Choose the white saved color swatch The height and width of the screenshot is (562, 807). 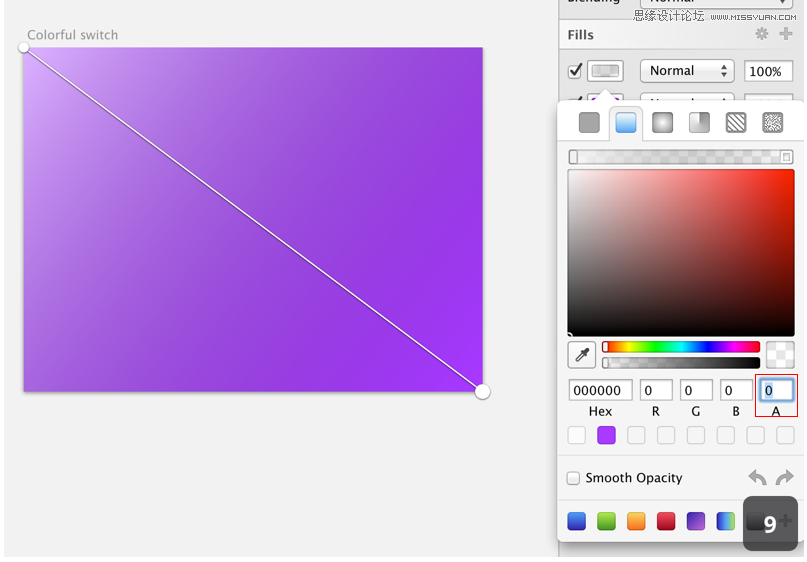point(576,435)
